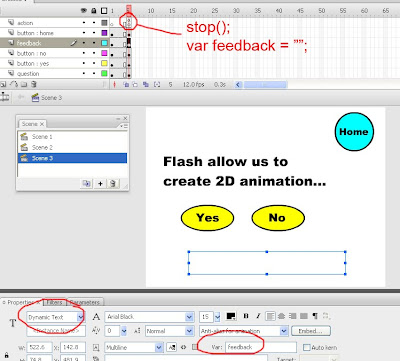This screenshot has width=400, height=361.
Task: Click the Scene panel tab
Action: click(32, 124)
